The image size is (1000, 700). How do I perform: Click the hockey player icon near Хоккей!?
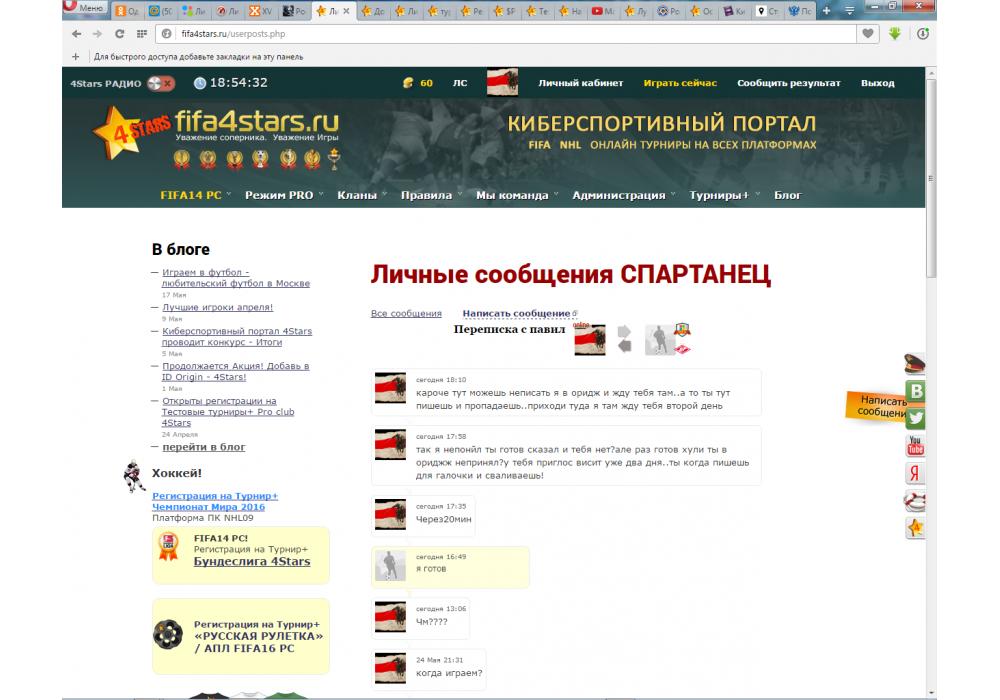(133, 476)
